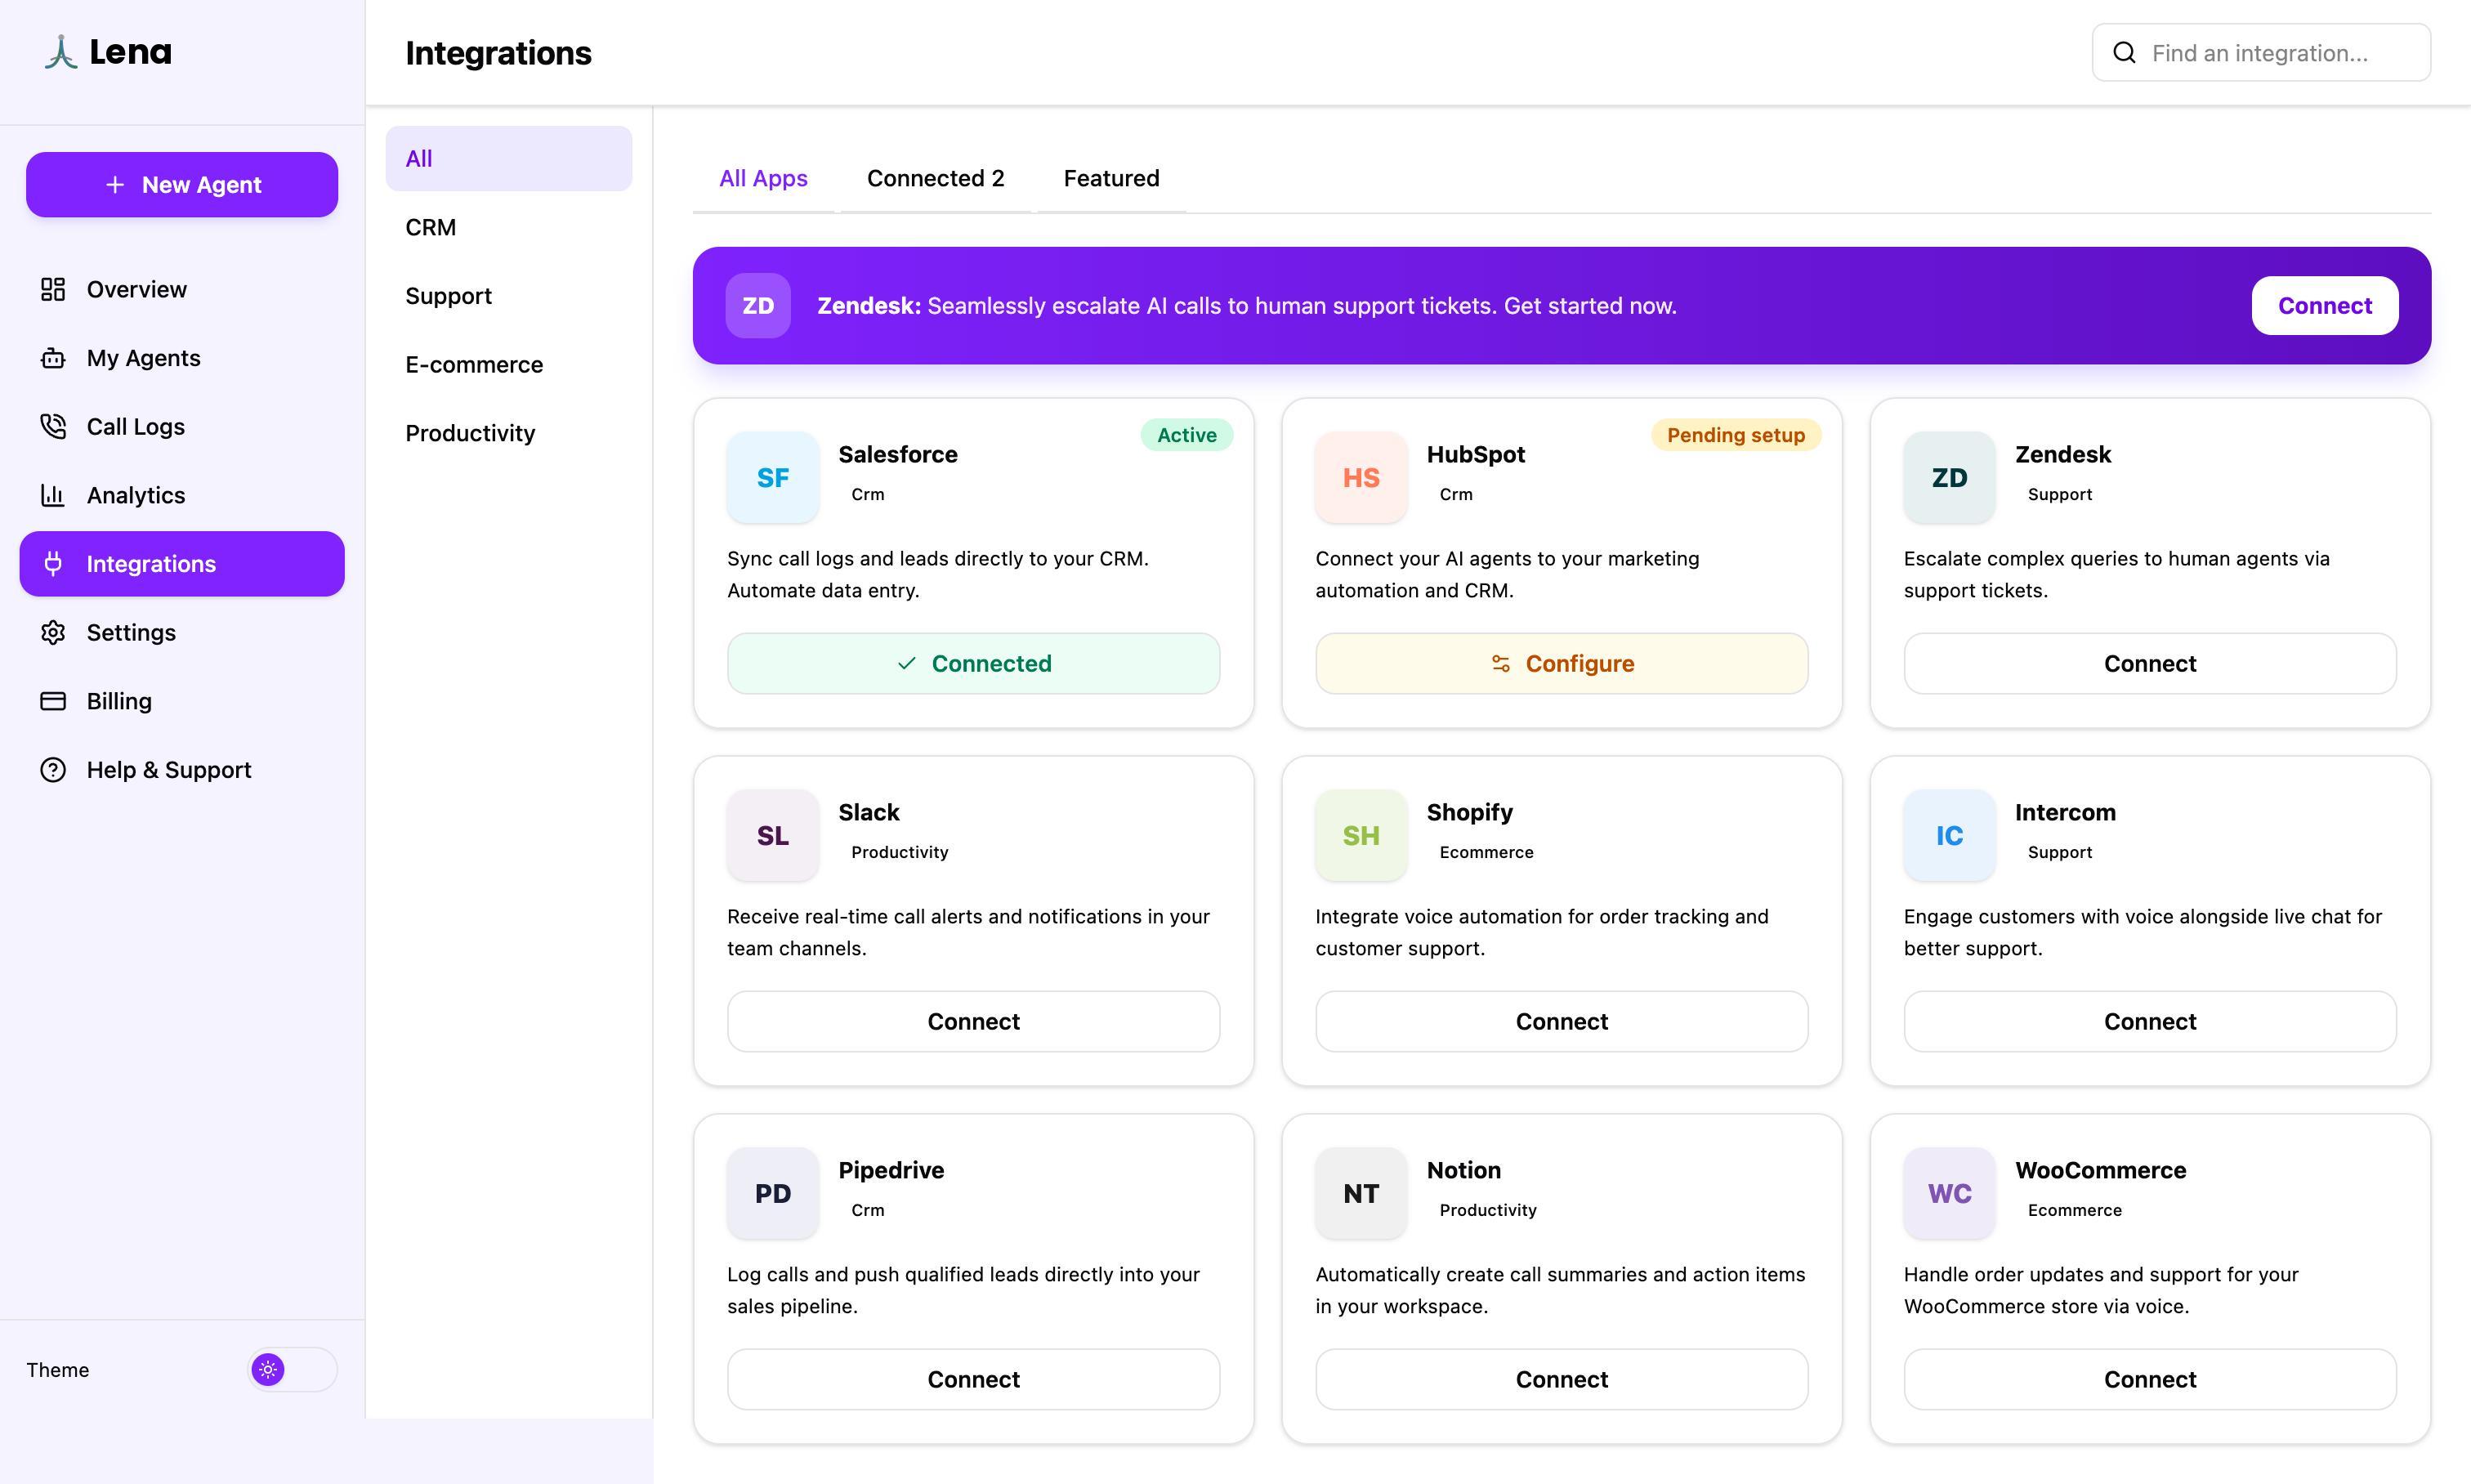Click the Pipedrive PD app icon
Image resolution: width=2471 pixels, height=1484 pixels.
click(773, 1193)
